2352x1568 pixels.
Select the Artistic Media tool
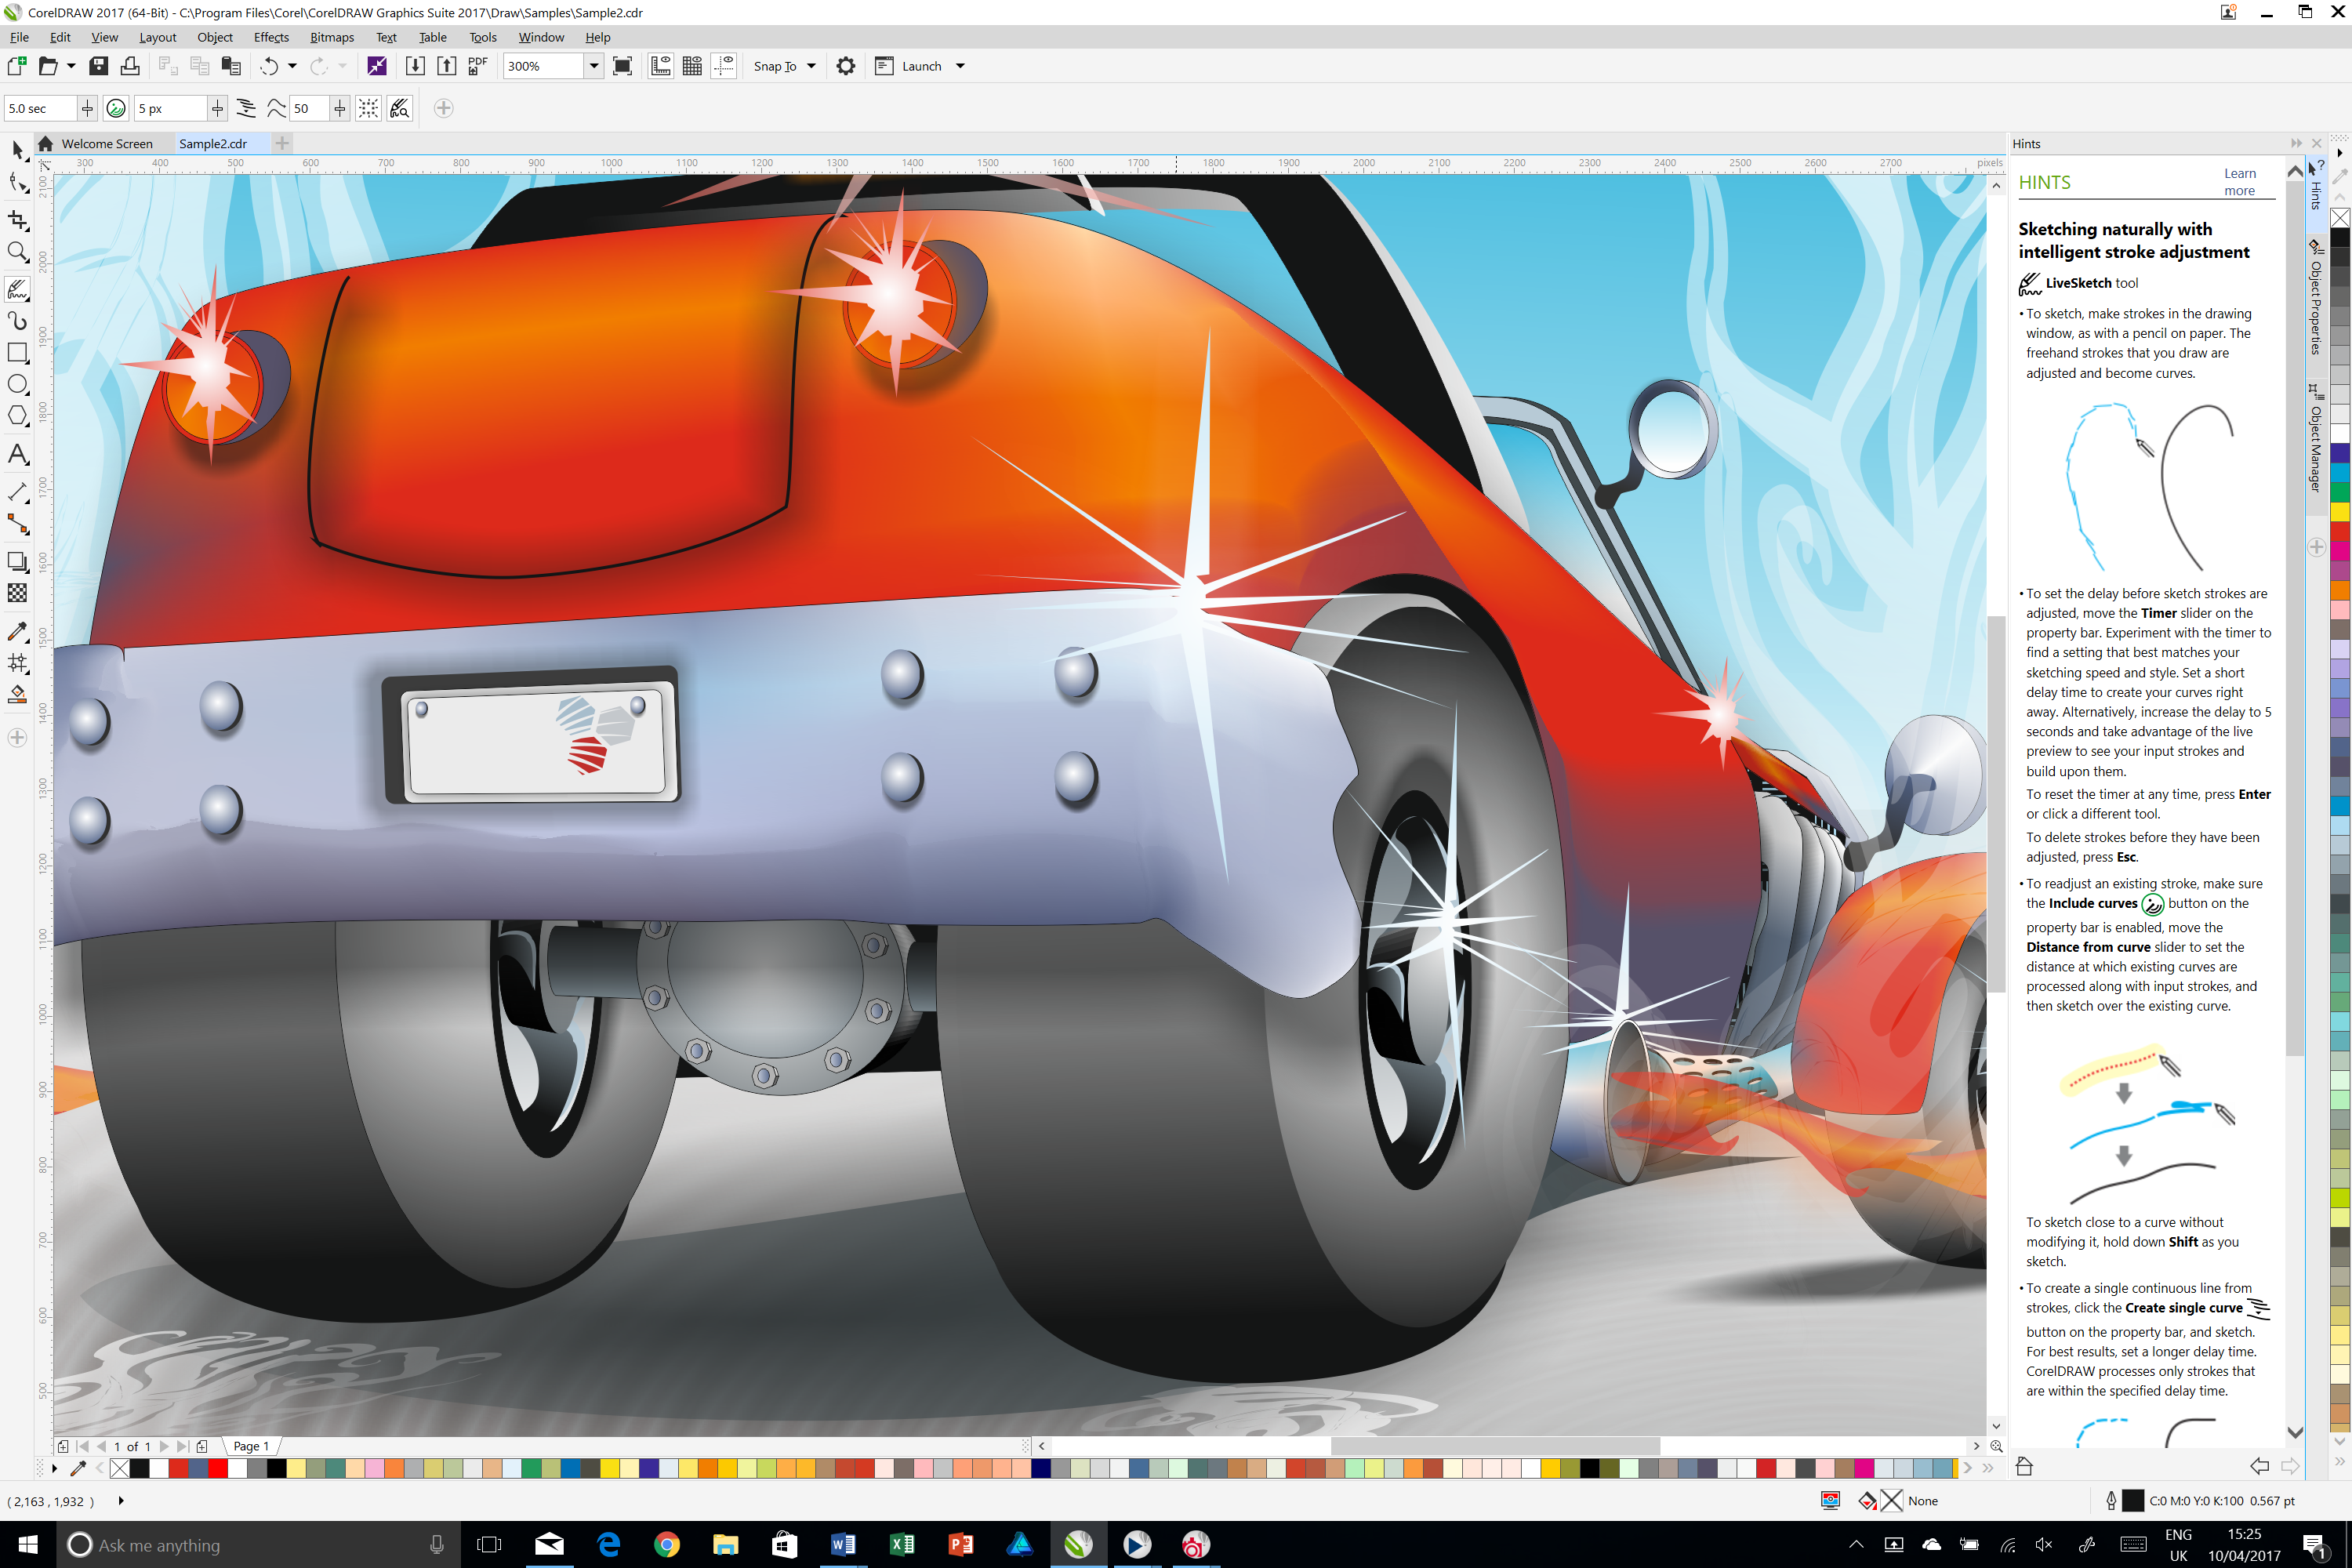point(17,321)
